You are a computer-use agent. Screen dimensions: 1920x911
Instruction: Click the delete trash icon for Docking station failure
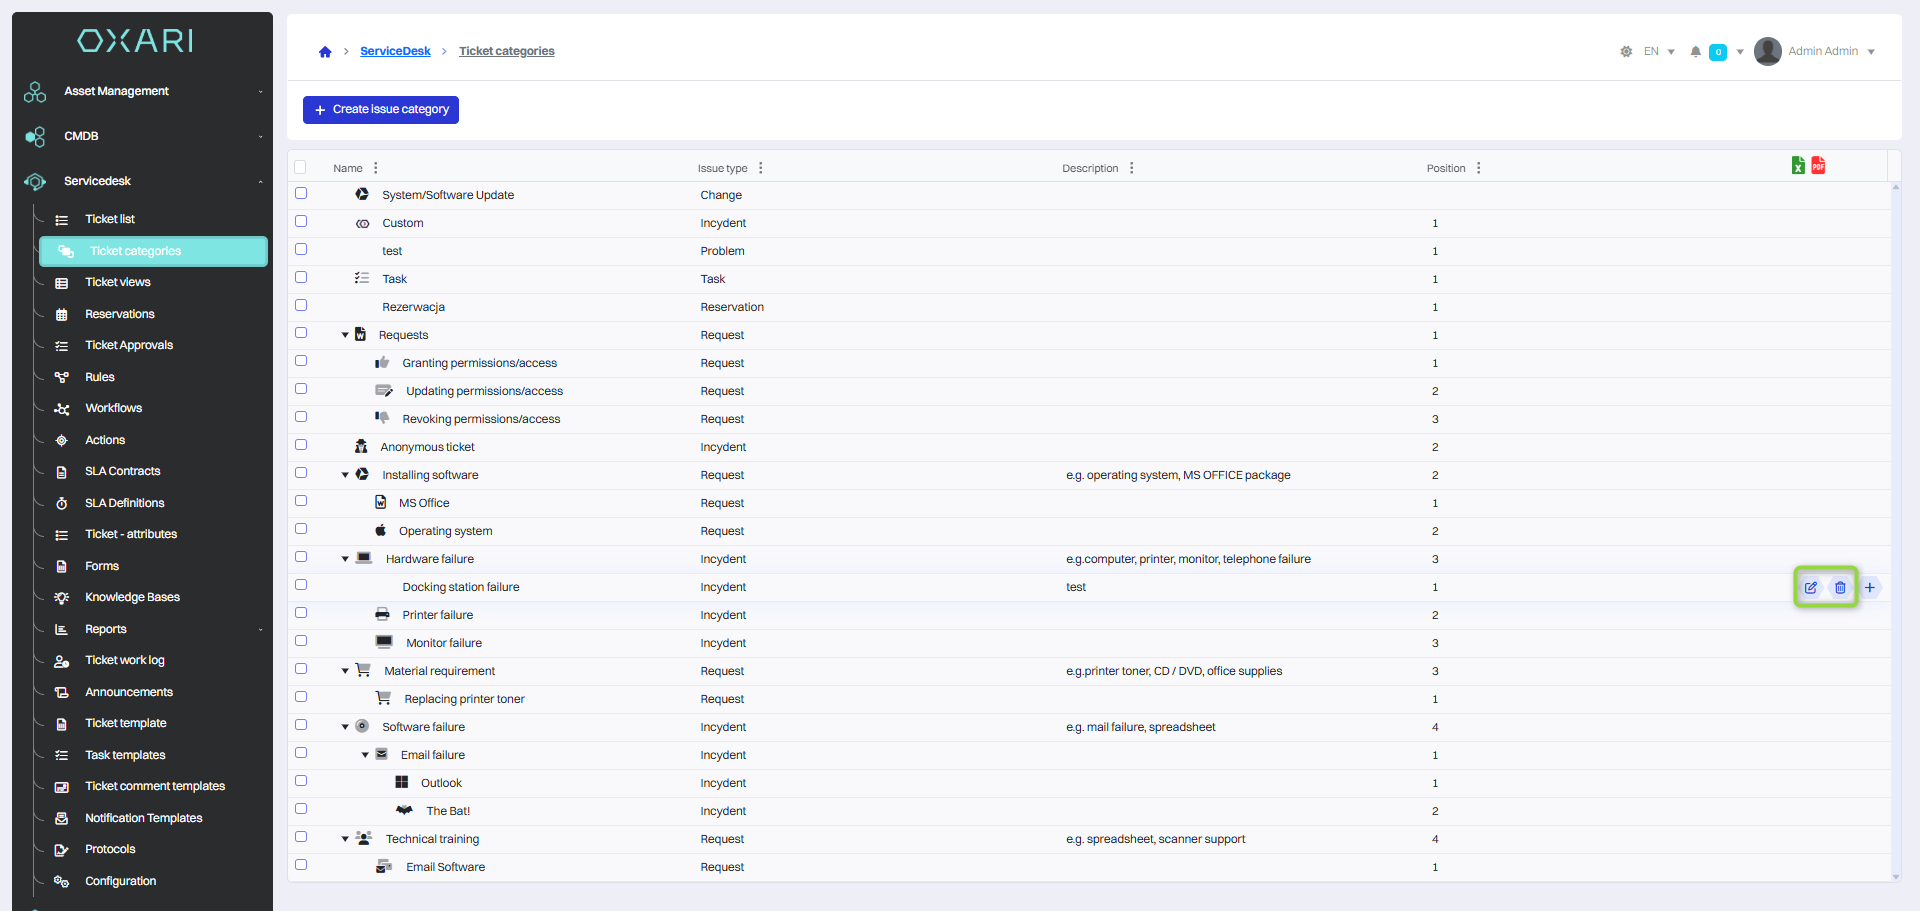[1840, 588]
